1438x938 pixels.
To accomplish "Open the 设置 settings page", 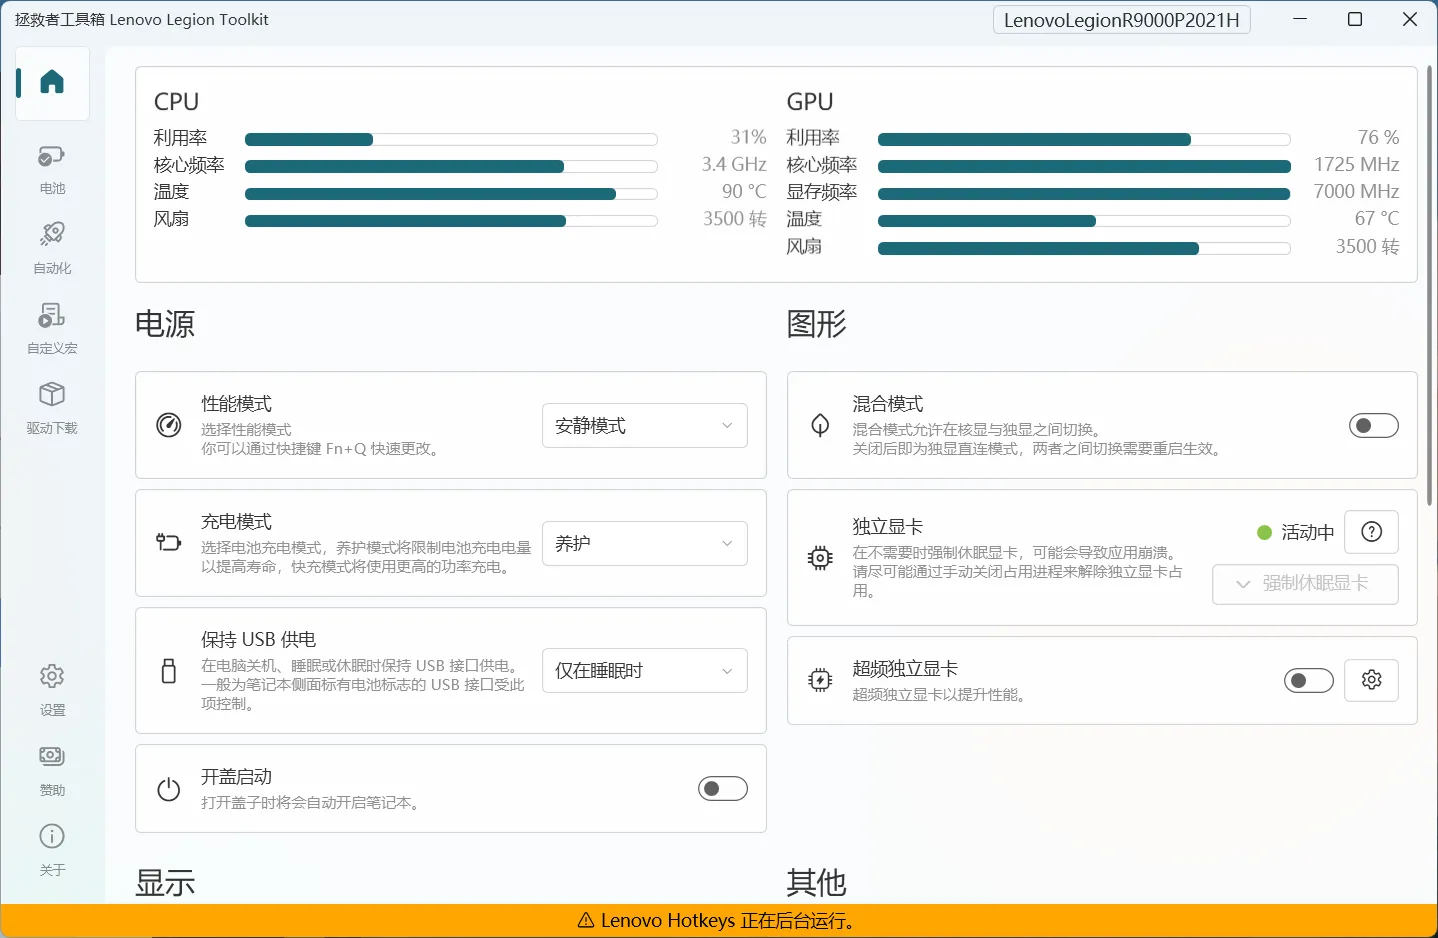I will tap(51, 689).
